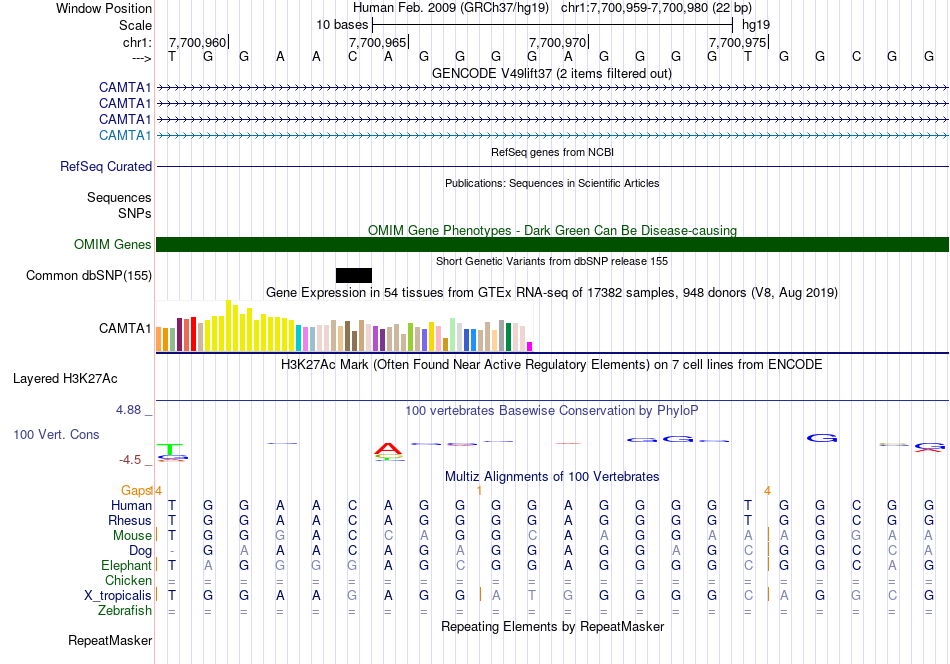
Task: Click the red A in the conservation logo
Action: [388, 450]
